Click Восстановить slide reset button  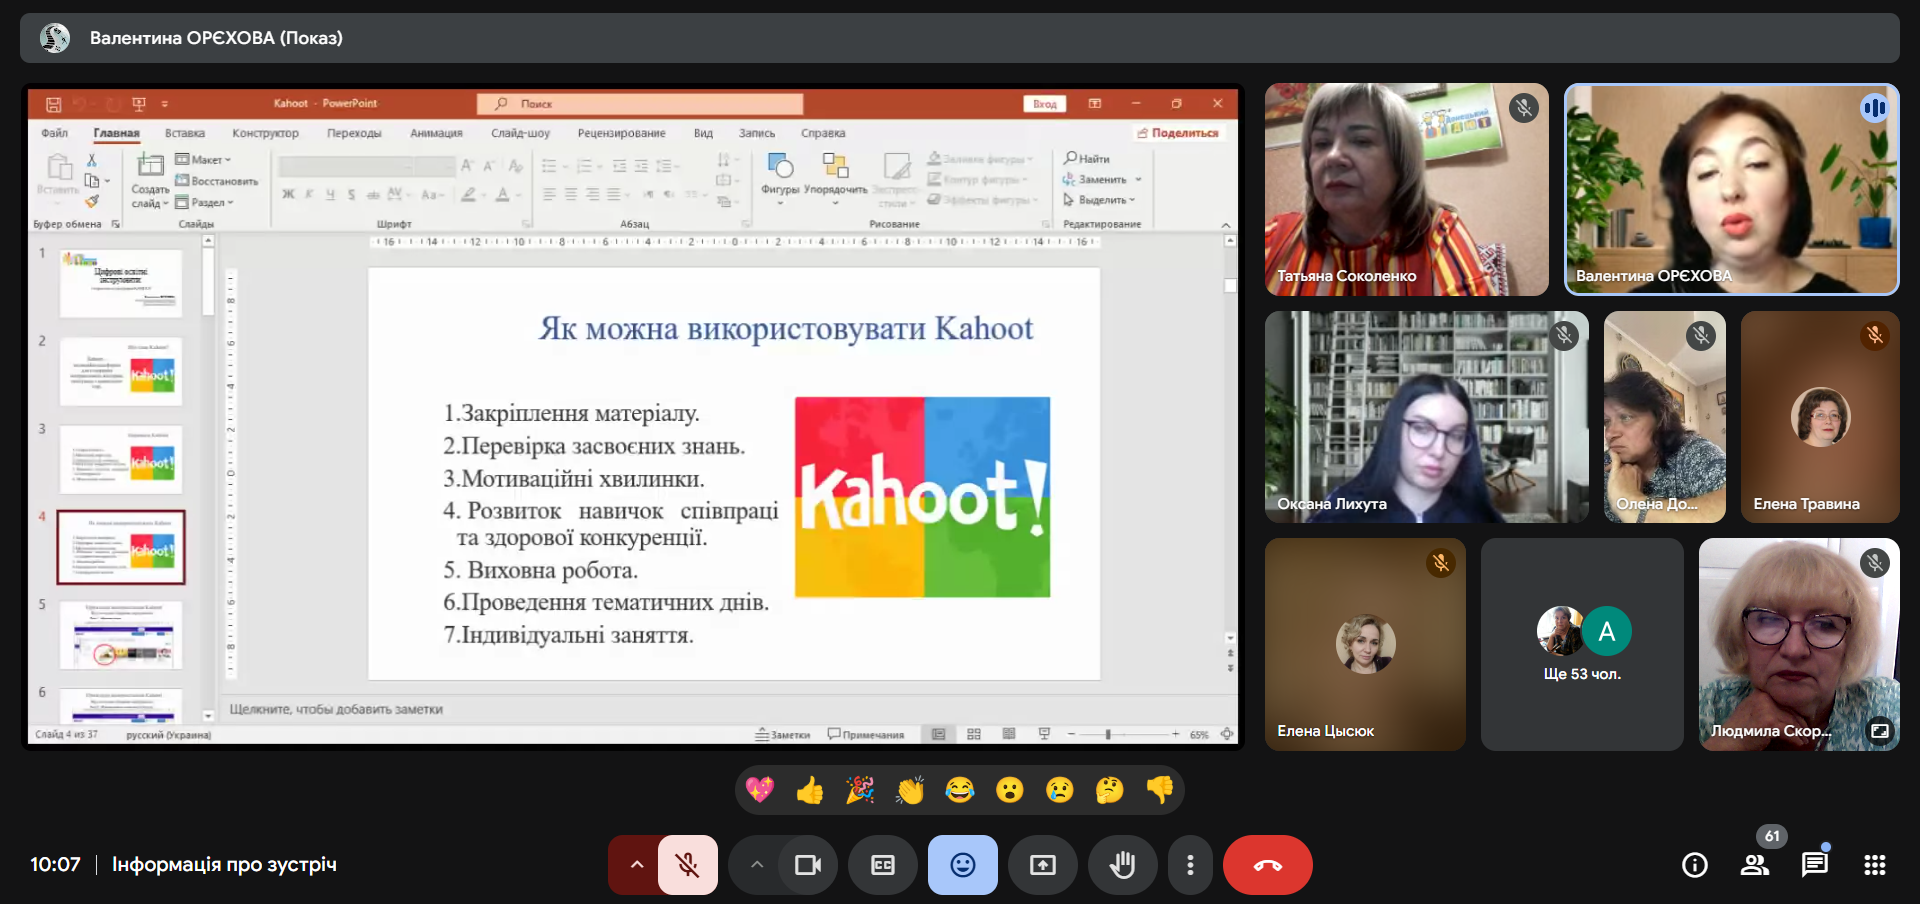pos(217,181)
